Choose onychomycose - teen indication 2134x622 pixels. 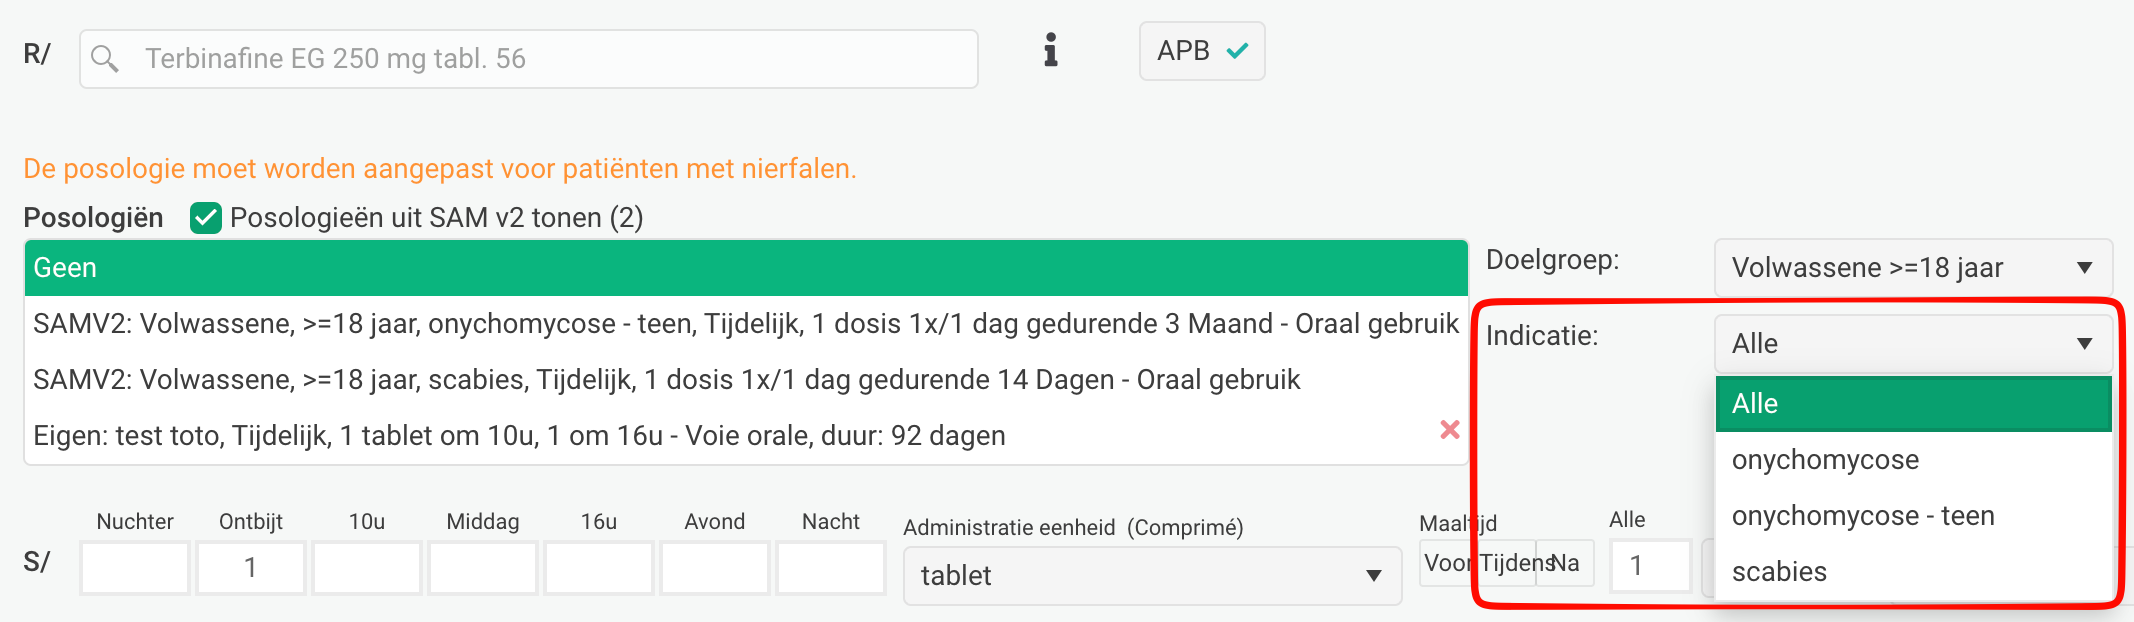coord(1863,516)
